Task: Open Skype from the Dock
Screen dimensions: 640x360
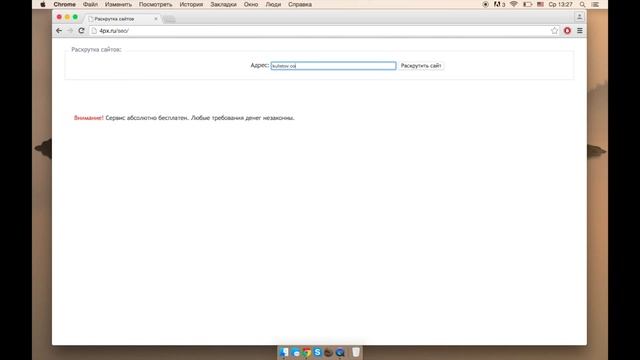Action: click(x=318, y=352)
